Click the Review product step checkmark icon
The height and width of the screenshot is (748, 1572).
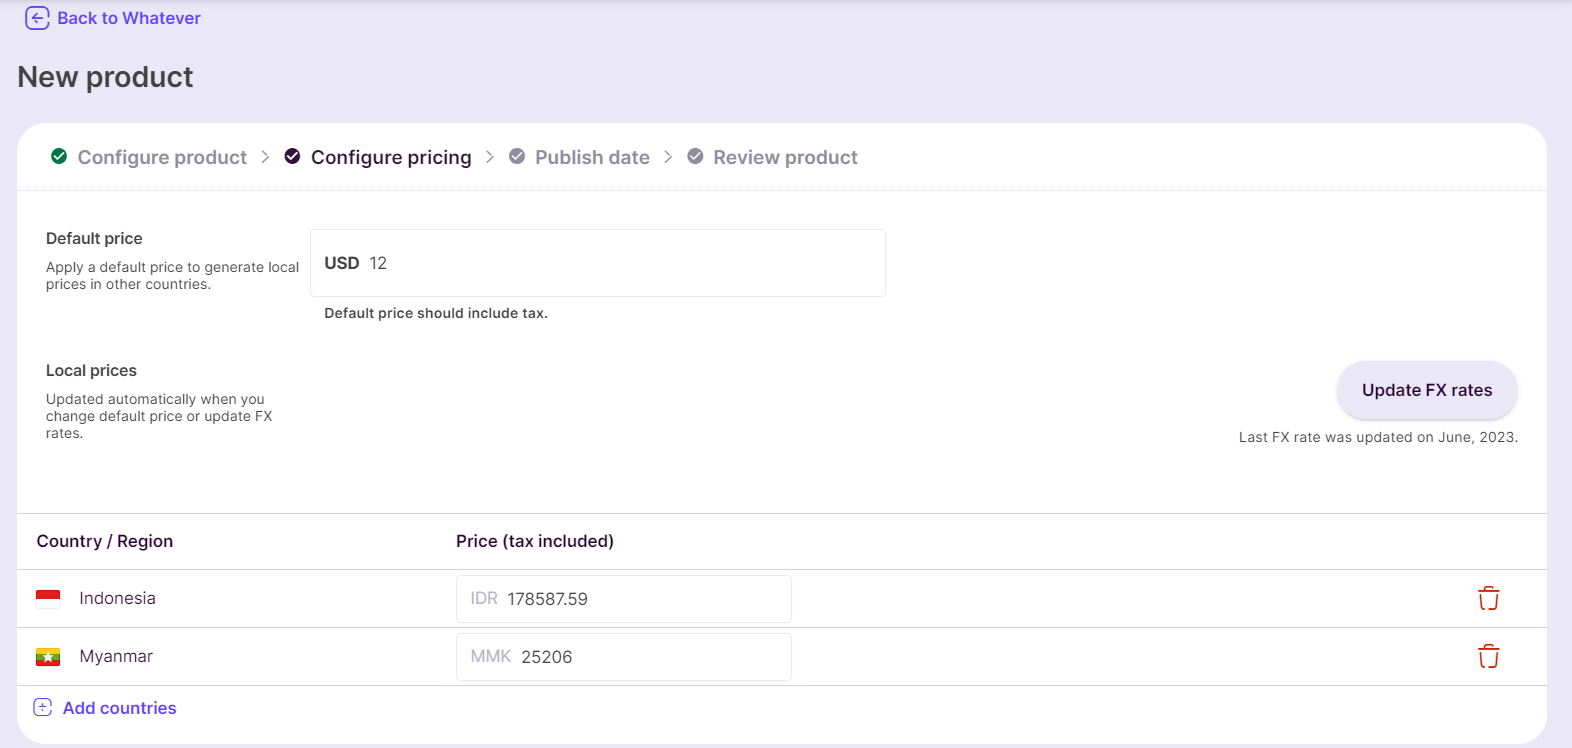pos(695,156)
